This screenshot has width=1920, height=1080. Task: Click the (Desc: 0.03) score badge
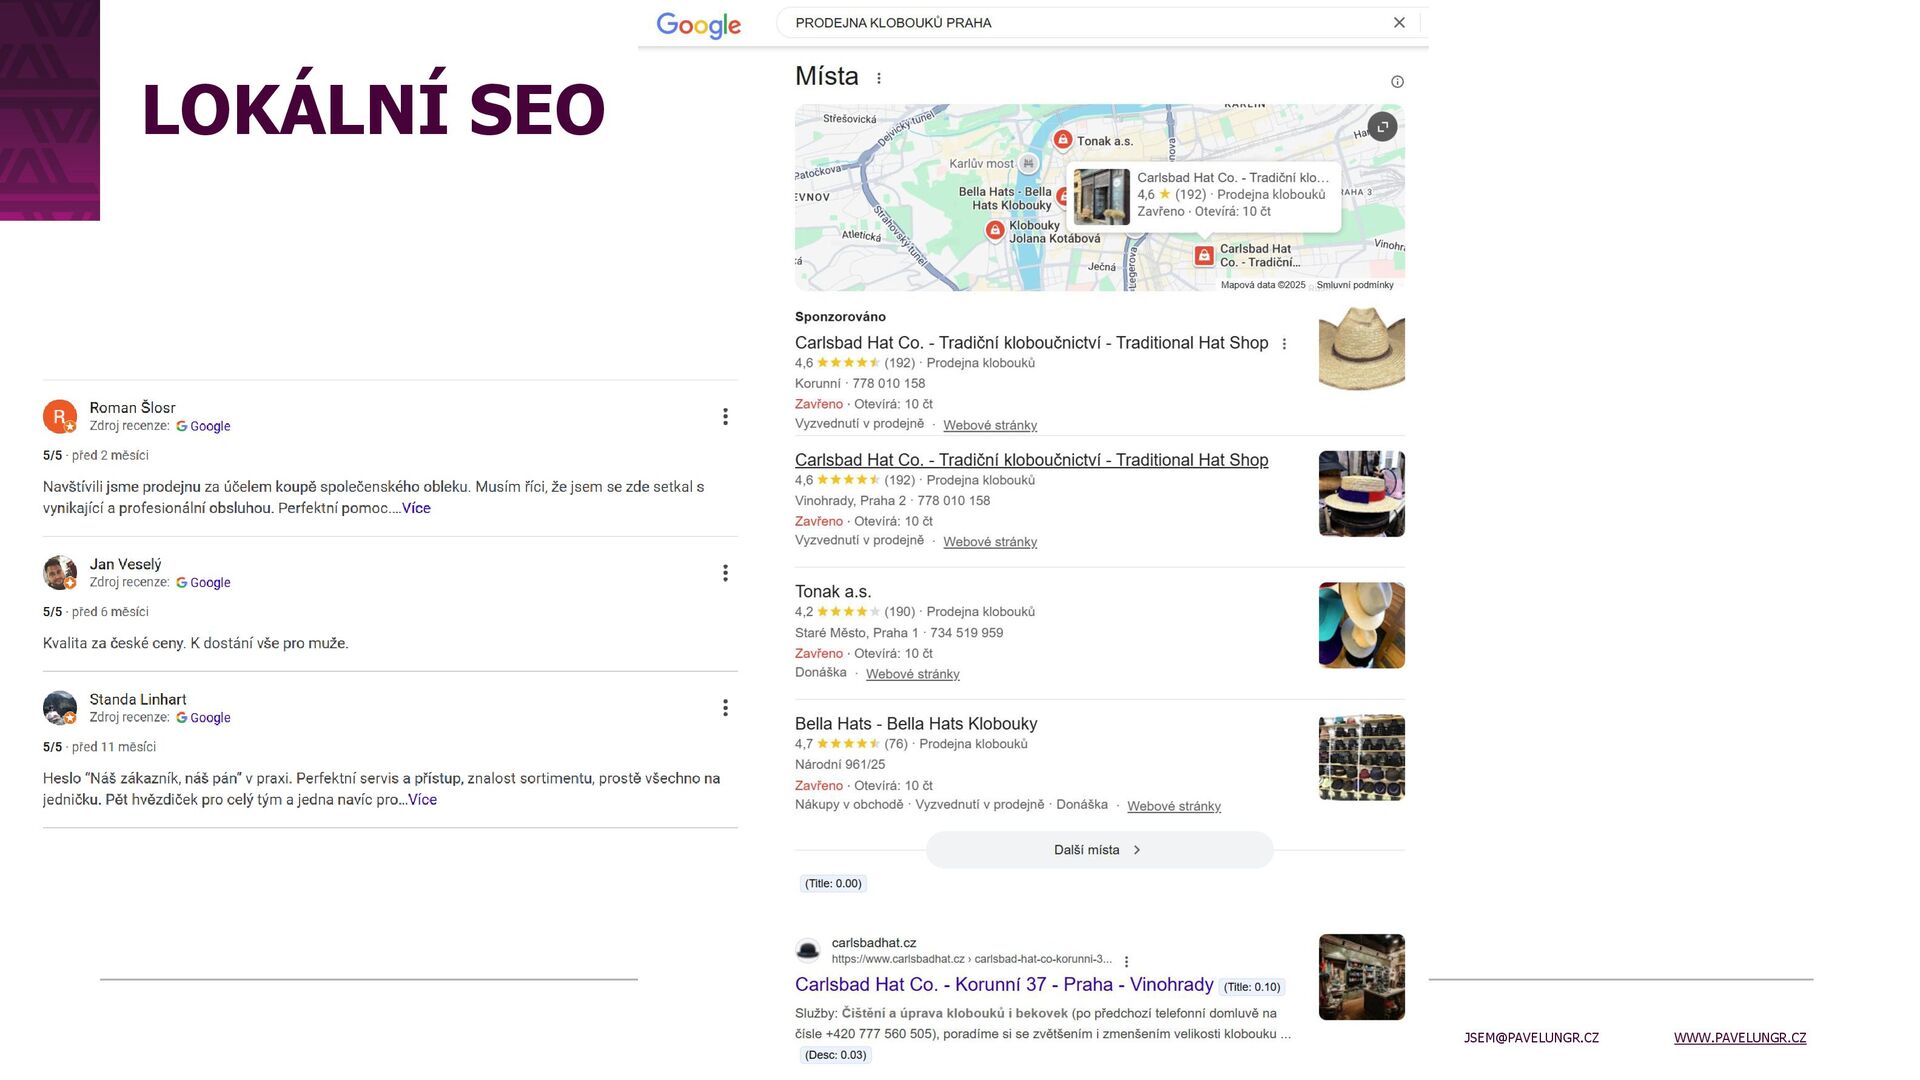point(835,1055)
